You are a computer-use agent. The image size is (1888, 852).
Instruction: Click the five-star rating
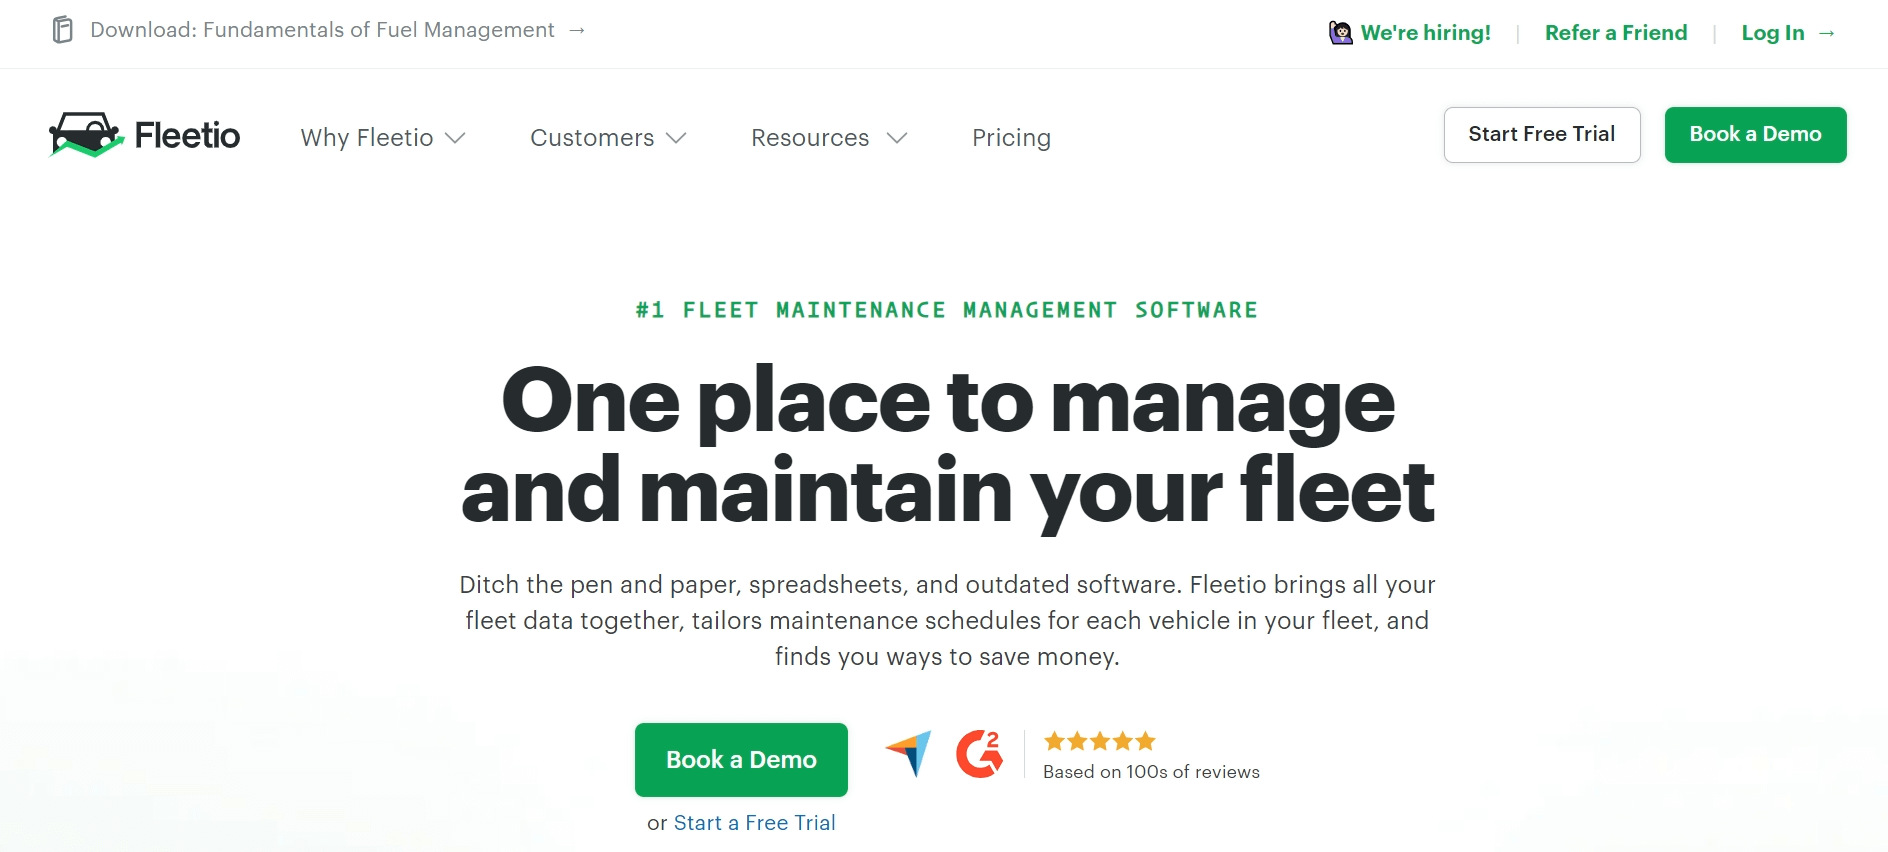[1100, 741]
